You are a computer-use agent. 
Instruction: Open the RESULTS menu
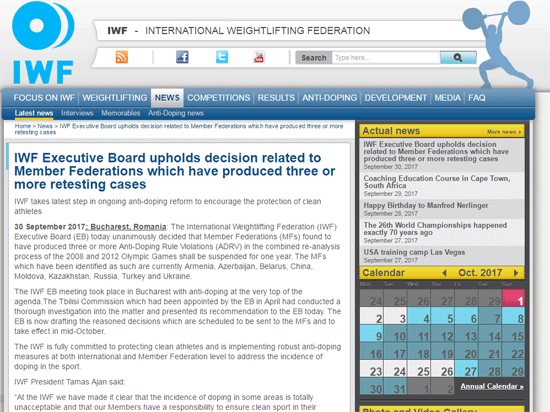pos(276,98)
